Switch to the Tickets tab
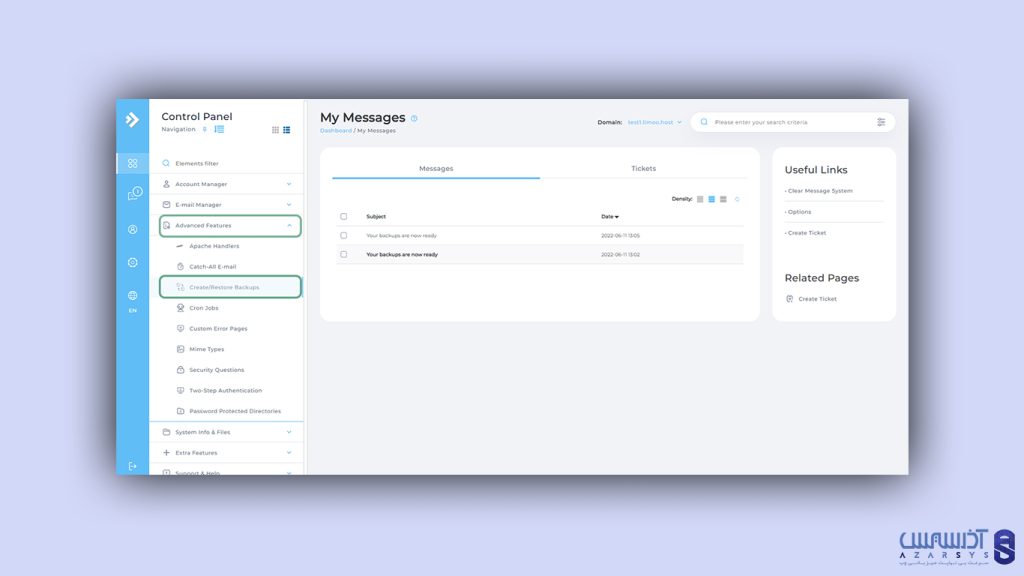Screen dimensions: 1024x576 (643, 168)
